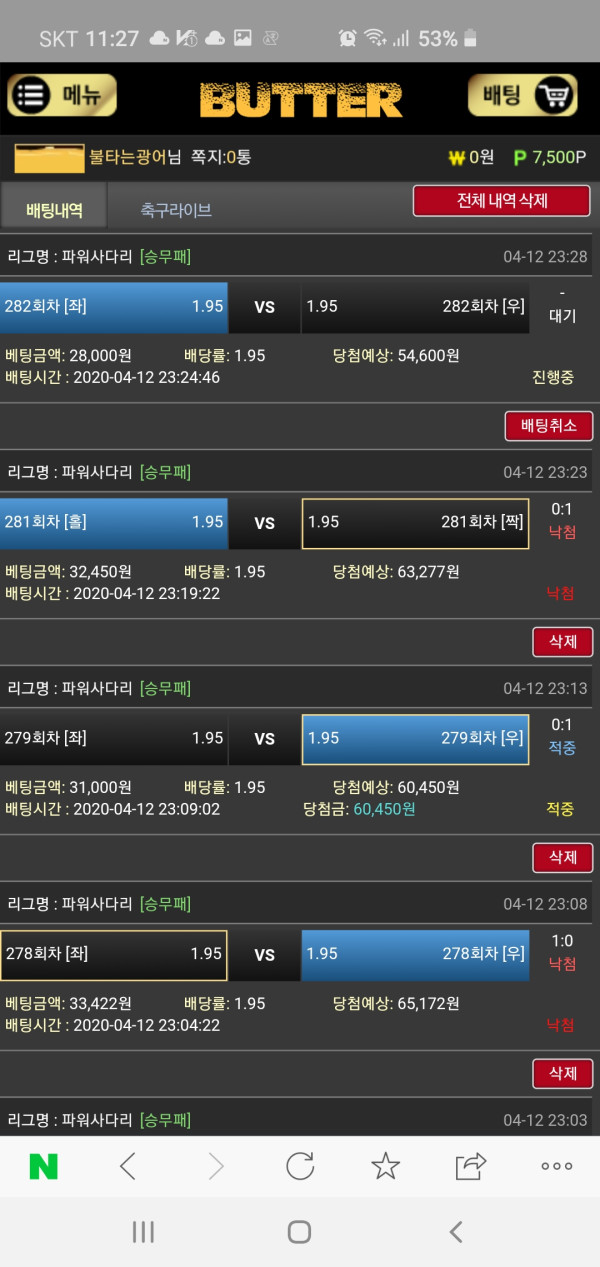Switch to 축구라이브 tab
The width and height of the screenshot is (600, 1267).
(176, 210)
